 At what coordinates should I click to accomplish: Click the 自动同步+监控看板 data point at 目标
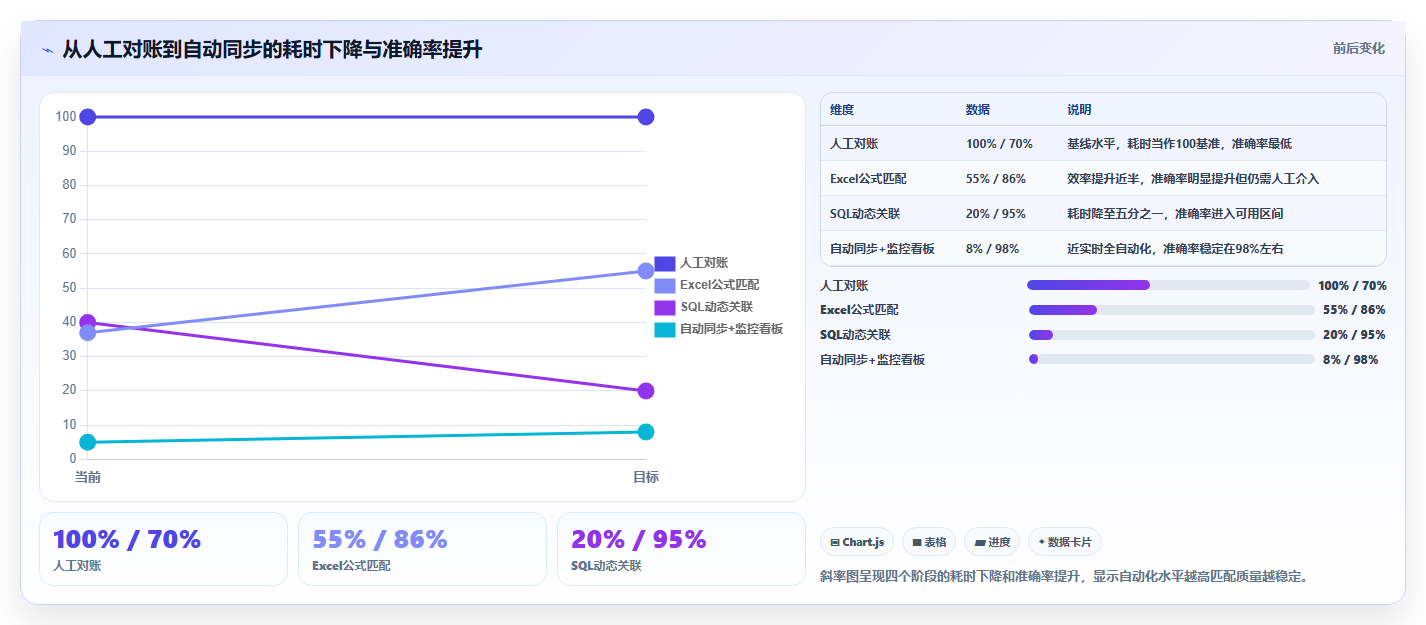[646, 432]
